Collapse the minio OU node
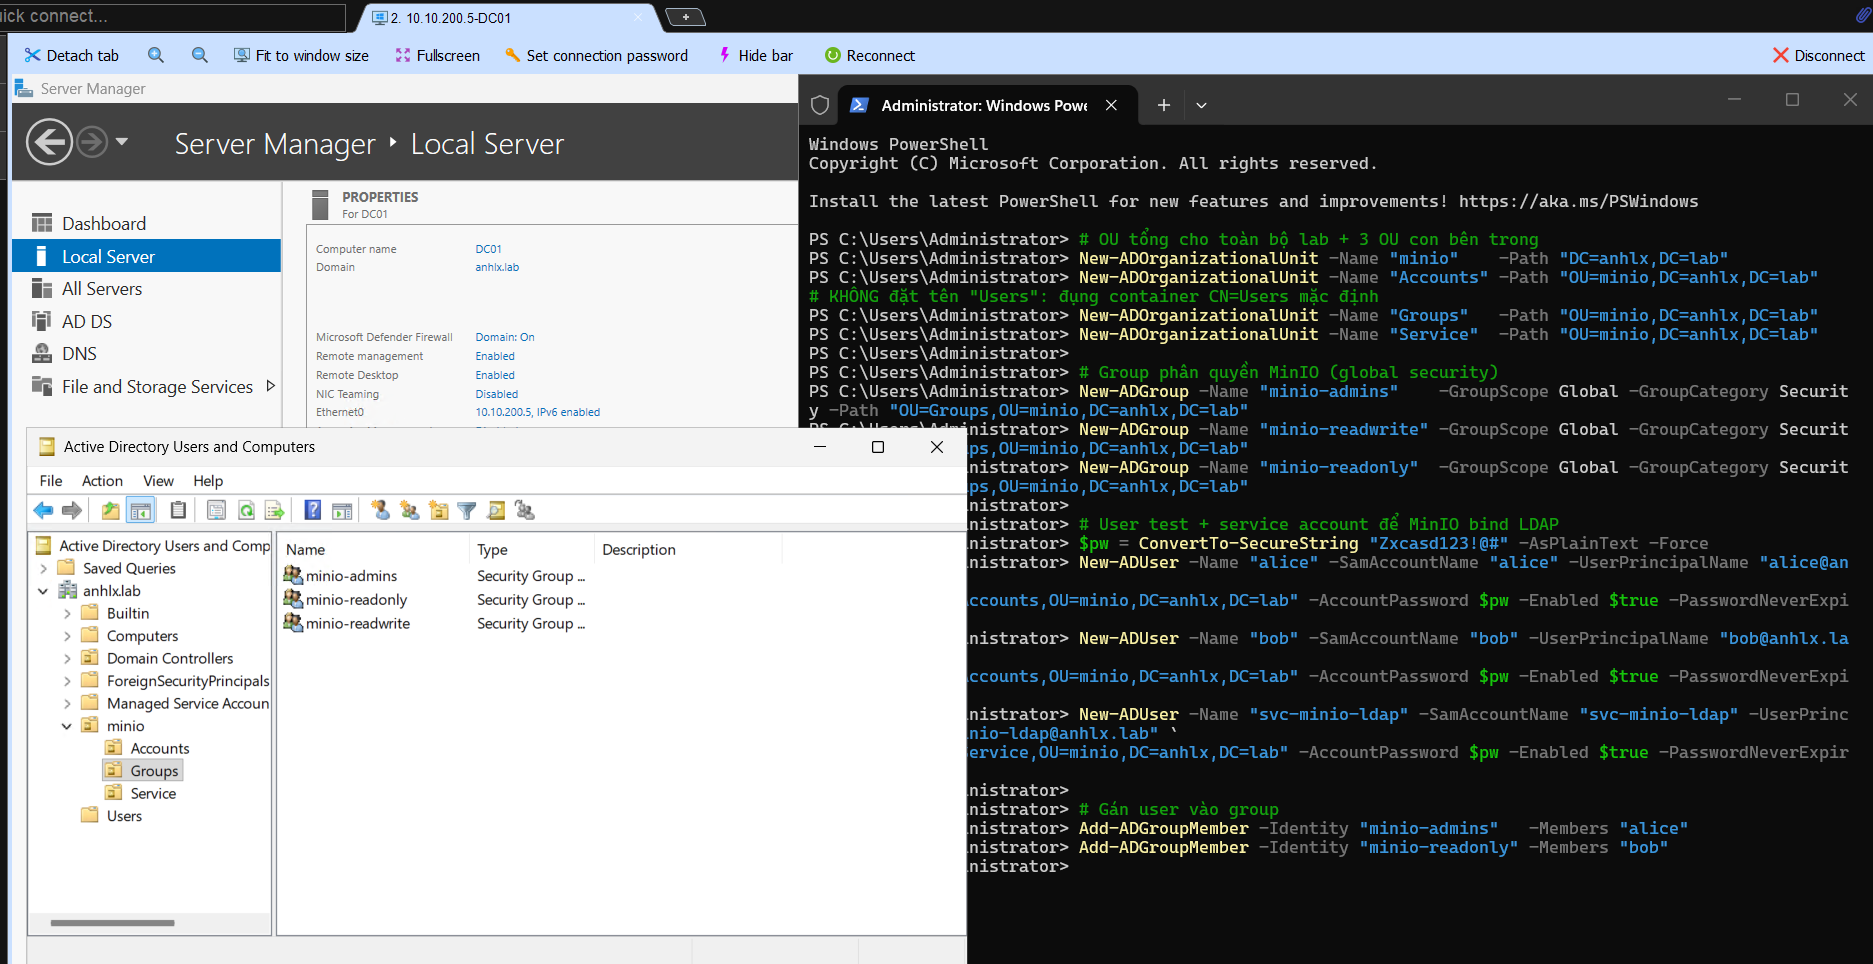 (x=67, y=726)
